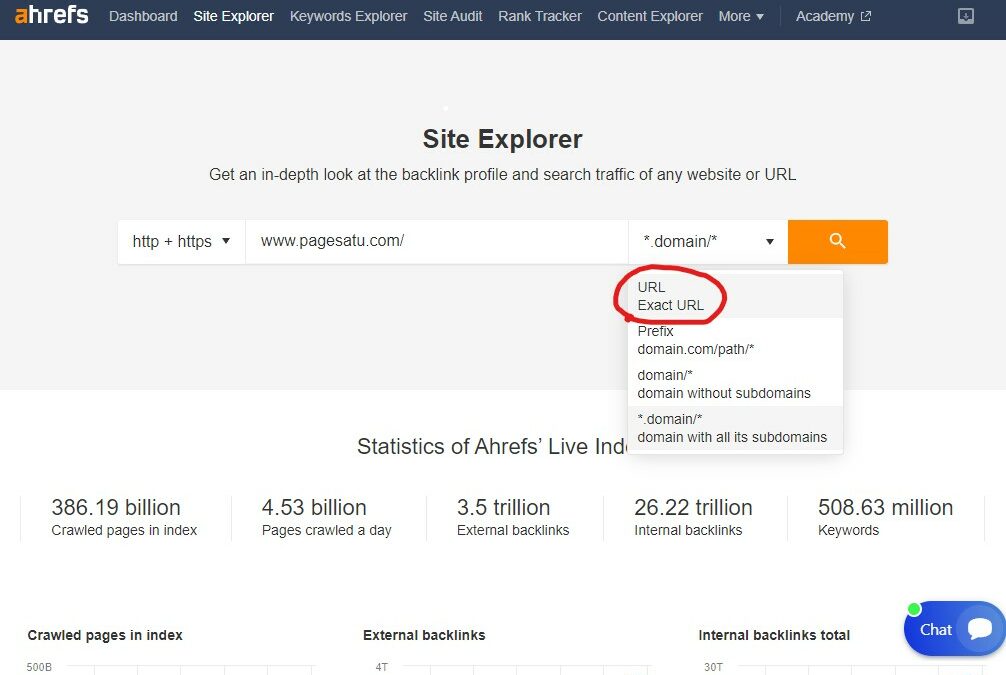
Task: Open Rank Tracker
Action: (540, 16)
